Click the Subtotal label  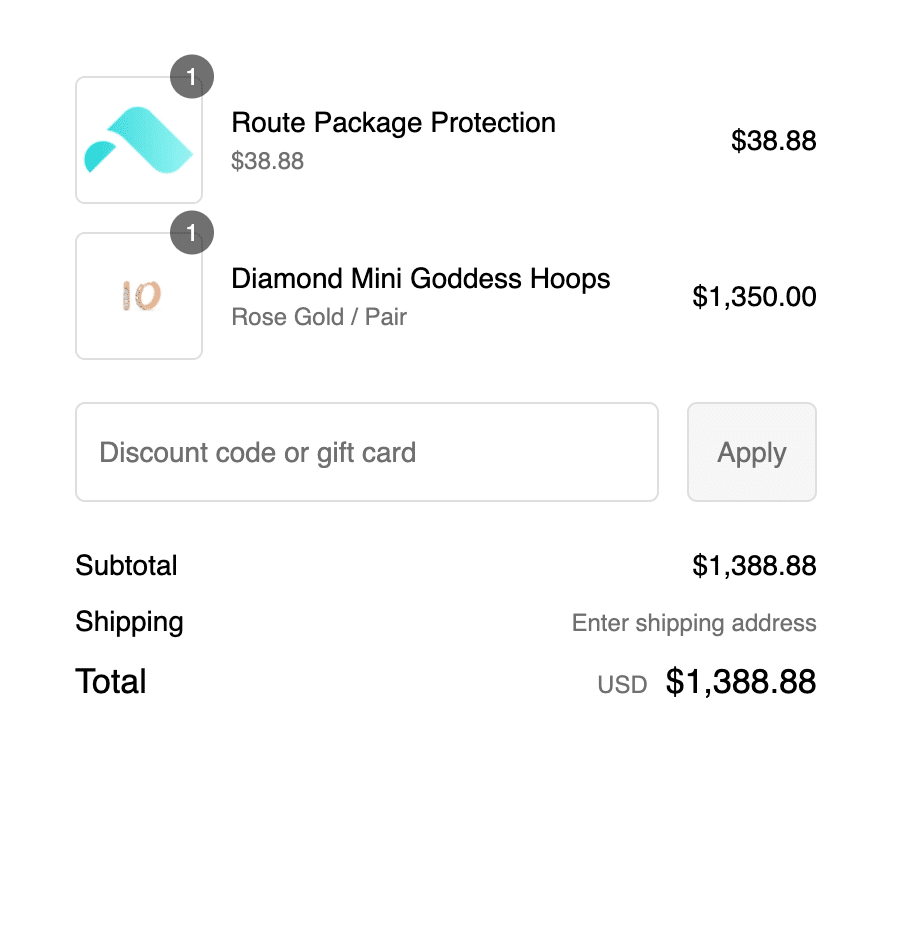click(x=126, y=565)
